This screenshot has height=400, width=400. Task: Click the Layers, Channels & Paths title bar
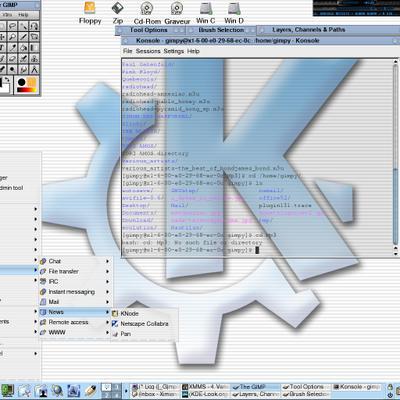coord(328,30)
